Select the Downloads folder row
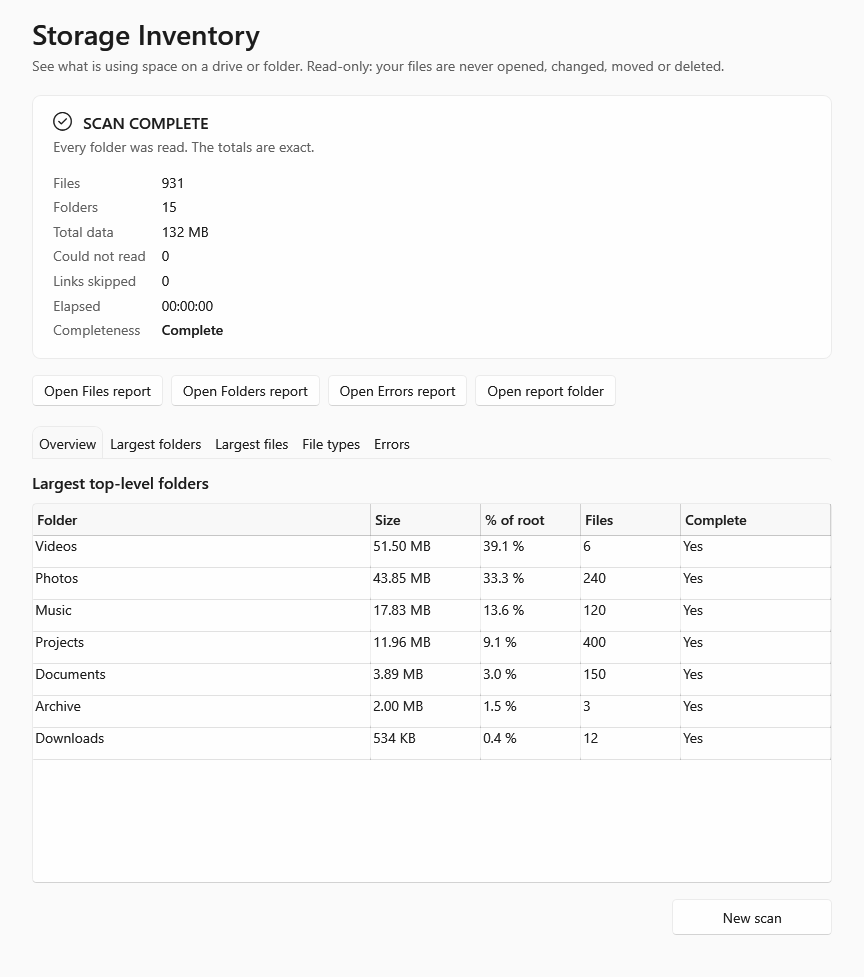 click(x=432, y=743)
